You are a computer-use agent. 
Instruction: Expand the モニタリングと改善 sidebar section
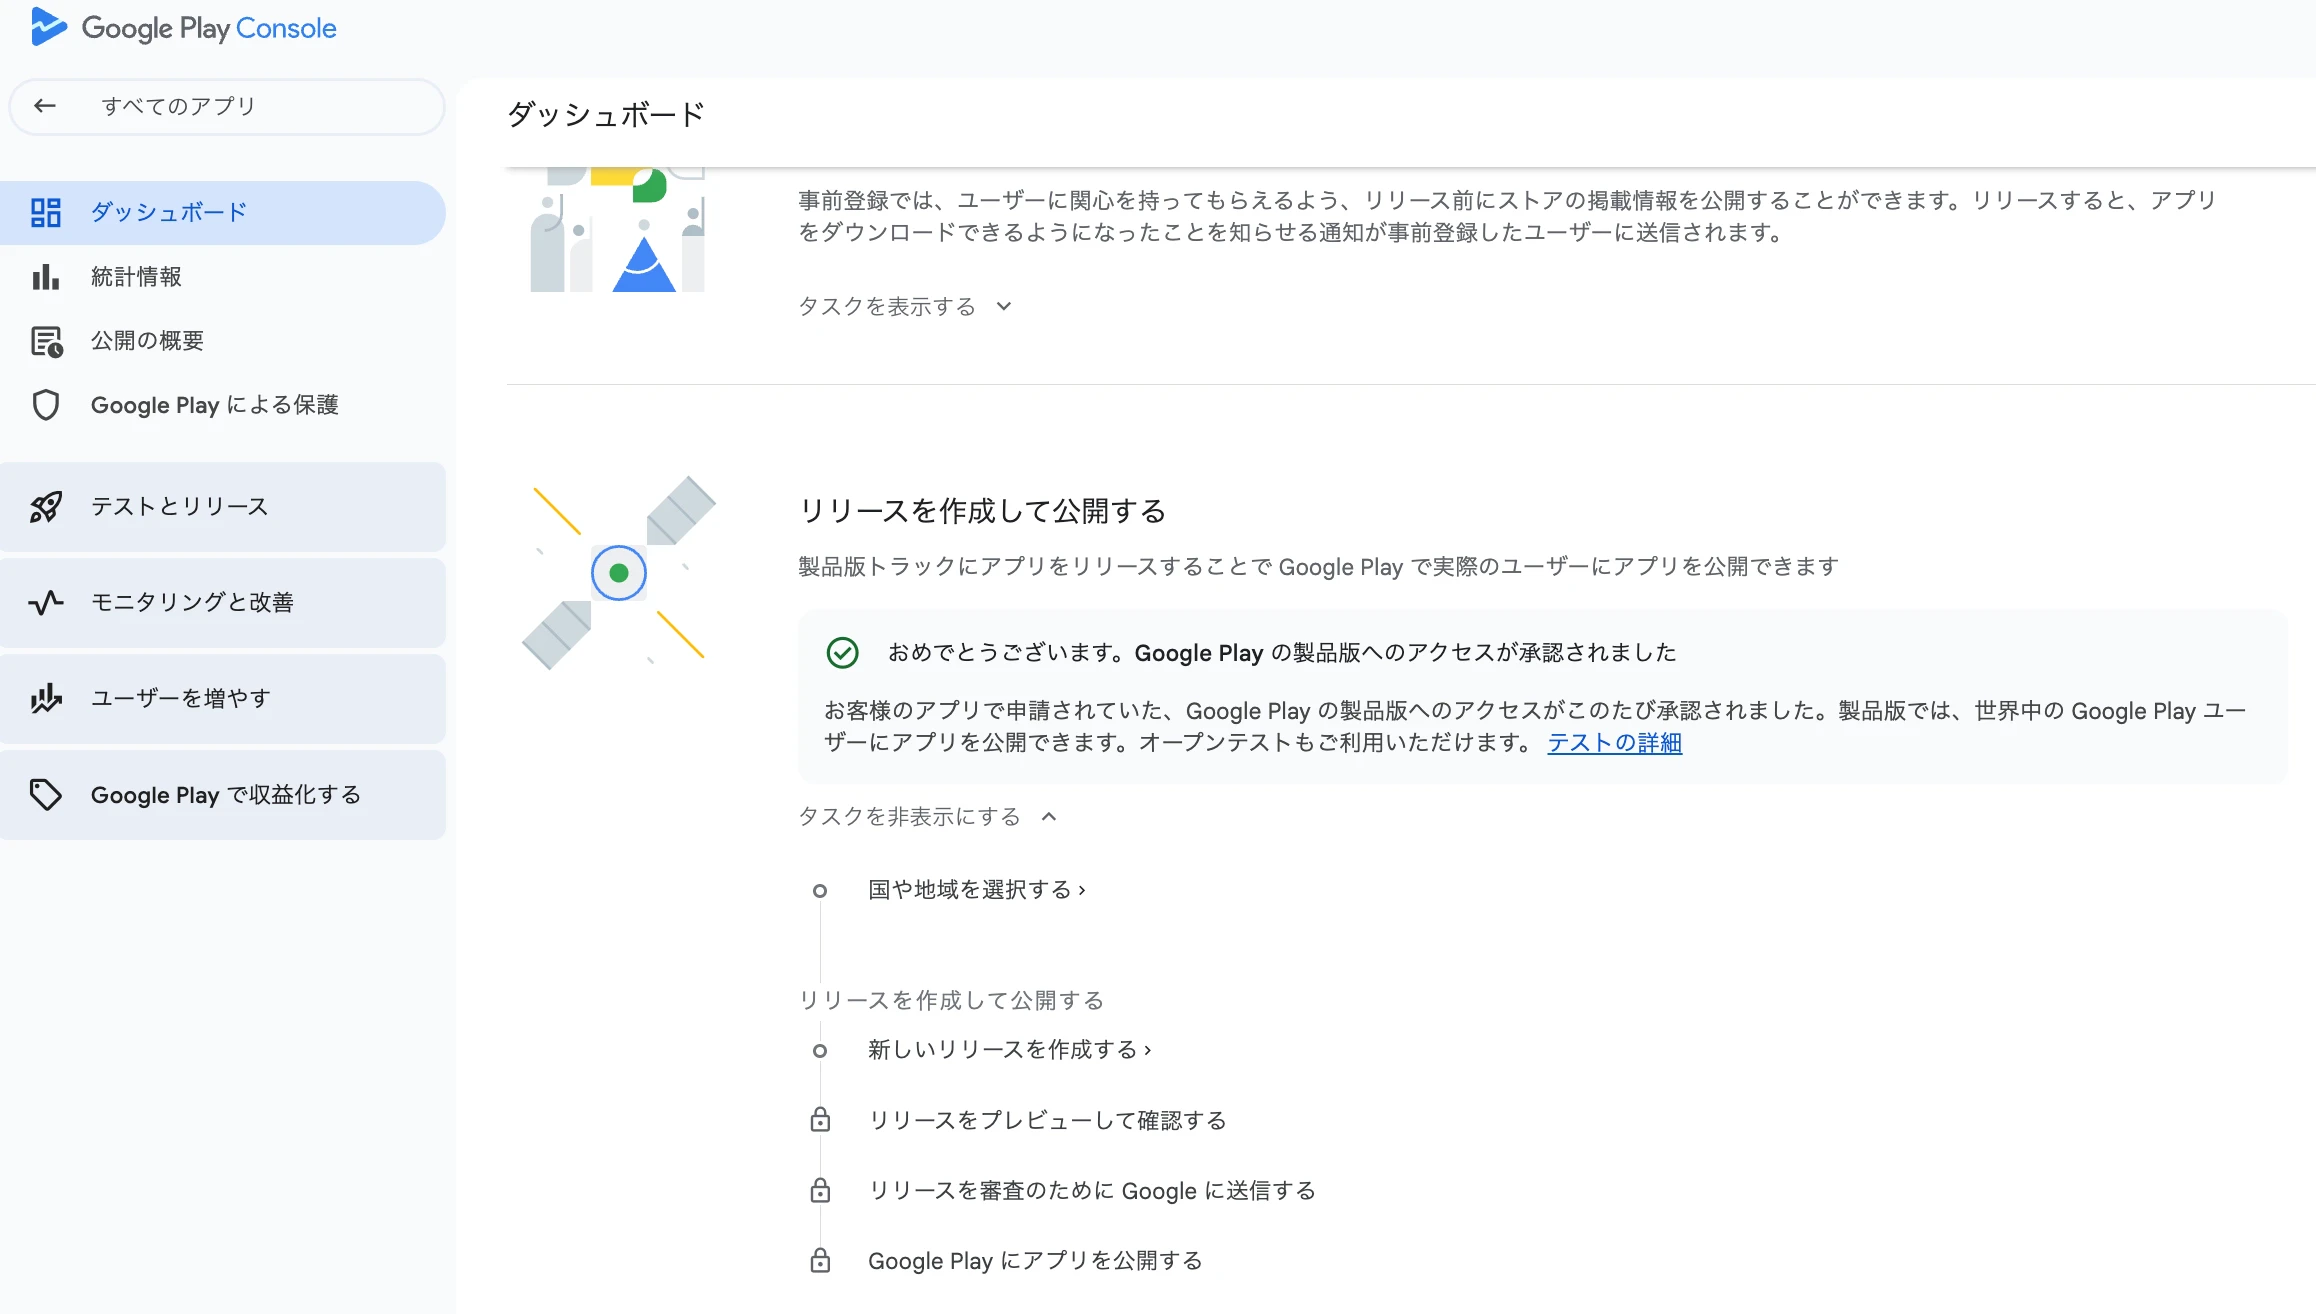point(223,602)
